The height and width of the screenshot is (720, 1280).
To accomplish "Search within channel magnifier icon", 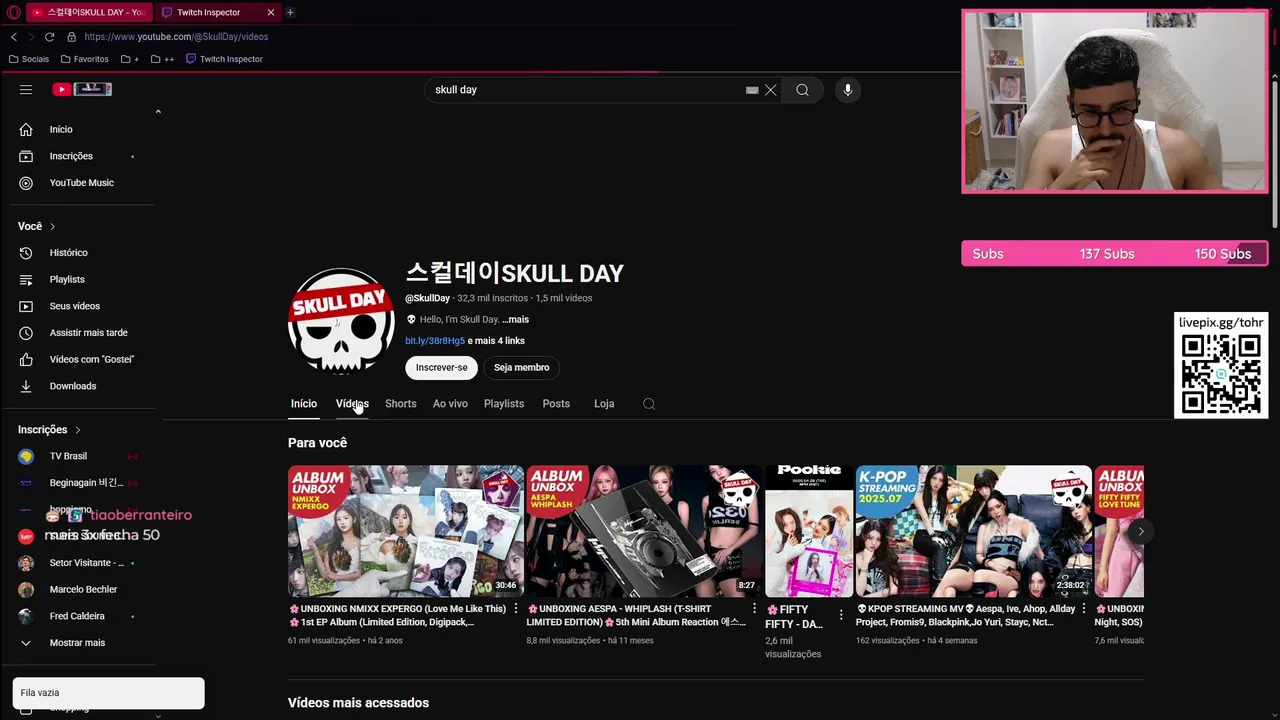I will click(649, 404).
